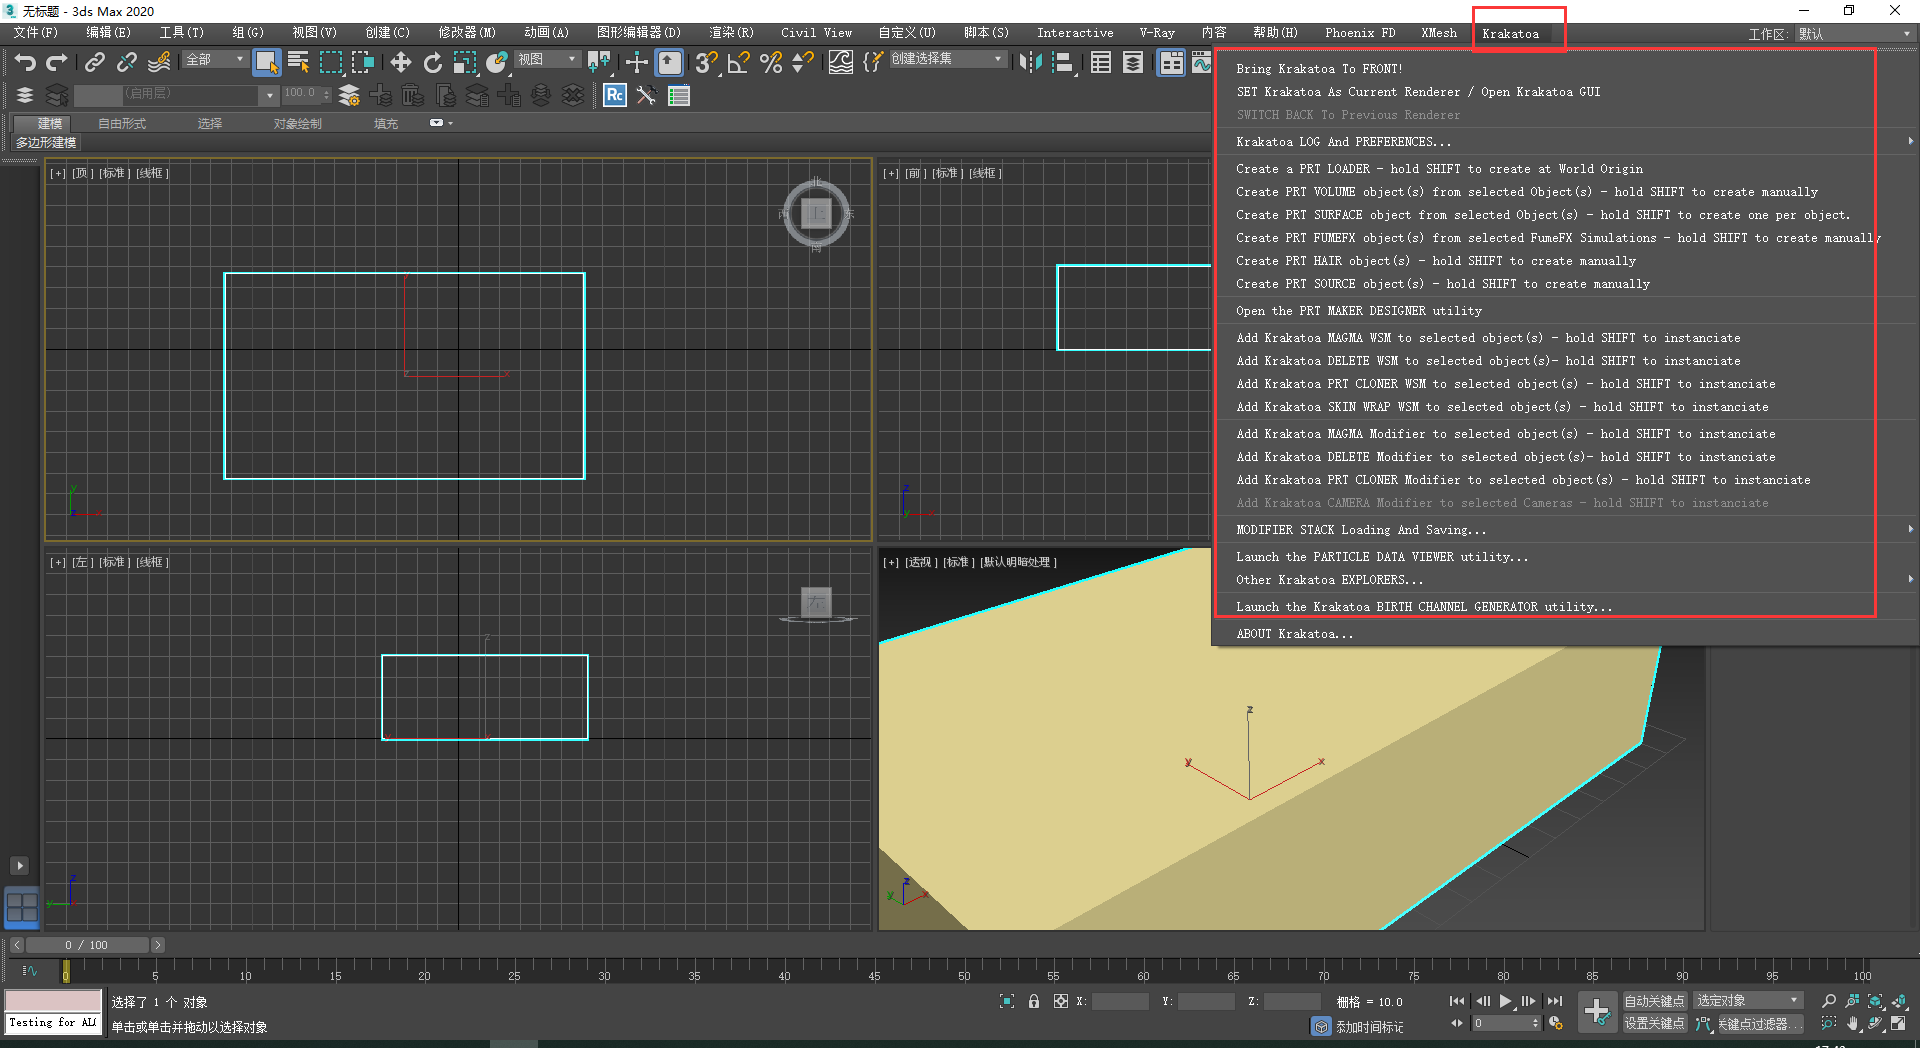This screenshot has width=1920, height=1048.
Task: Click the 自动关键点 Auto Key button
Action: pyautogui.click(x=1654, y=1001)
